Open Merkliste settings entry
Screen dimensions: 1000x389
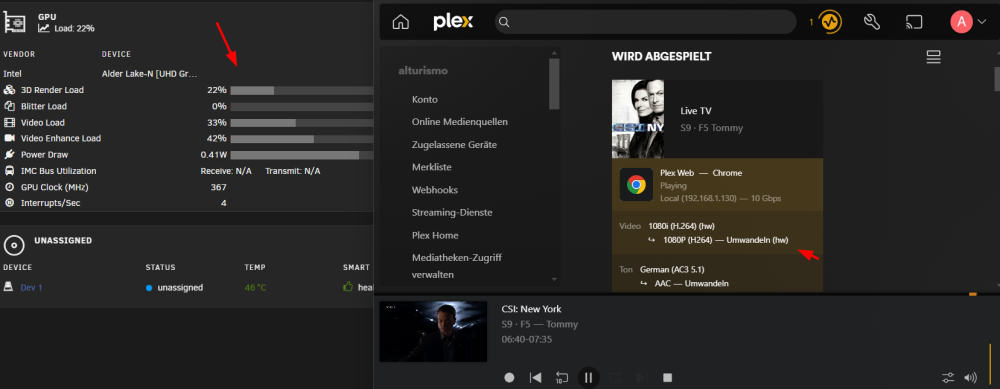[x=432, y=167]
